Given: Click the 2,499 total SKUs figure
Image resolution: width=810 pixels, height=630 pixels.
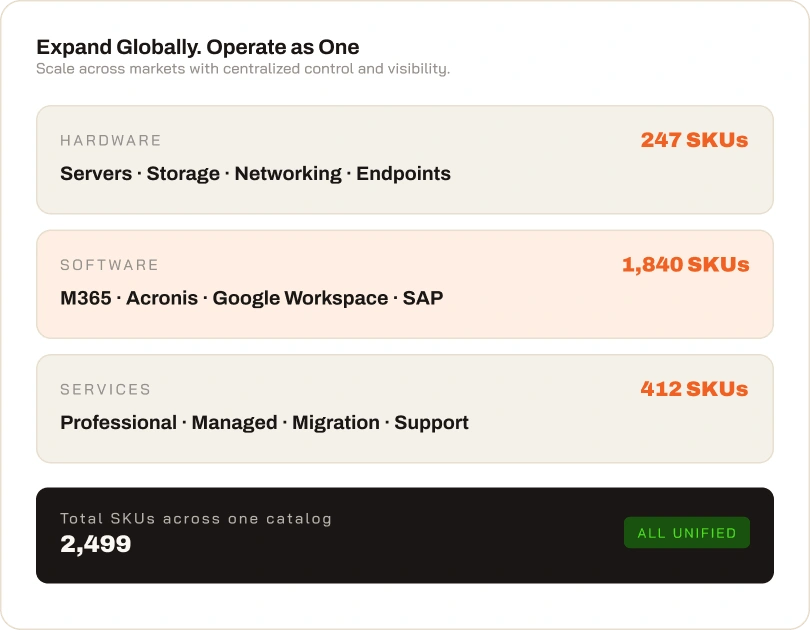Looking at the screenshot, I should 96,544.
